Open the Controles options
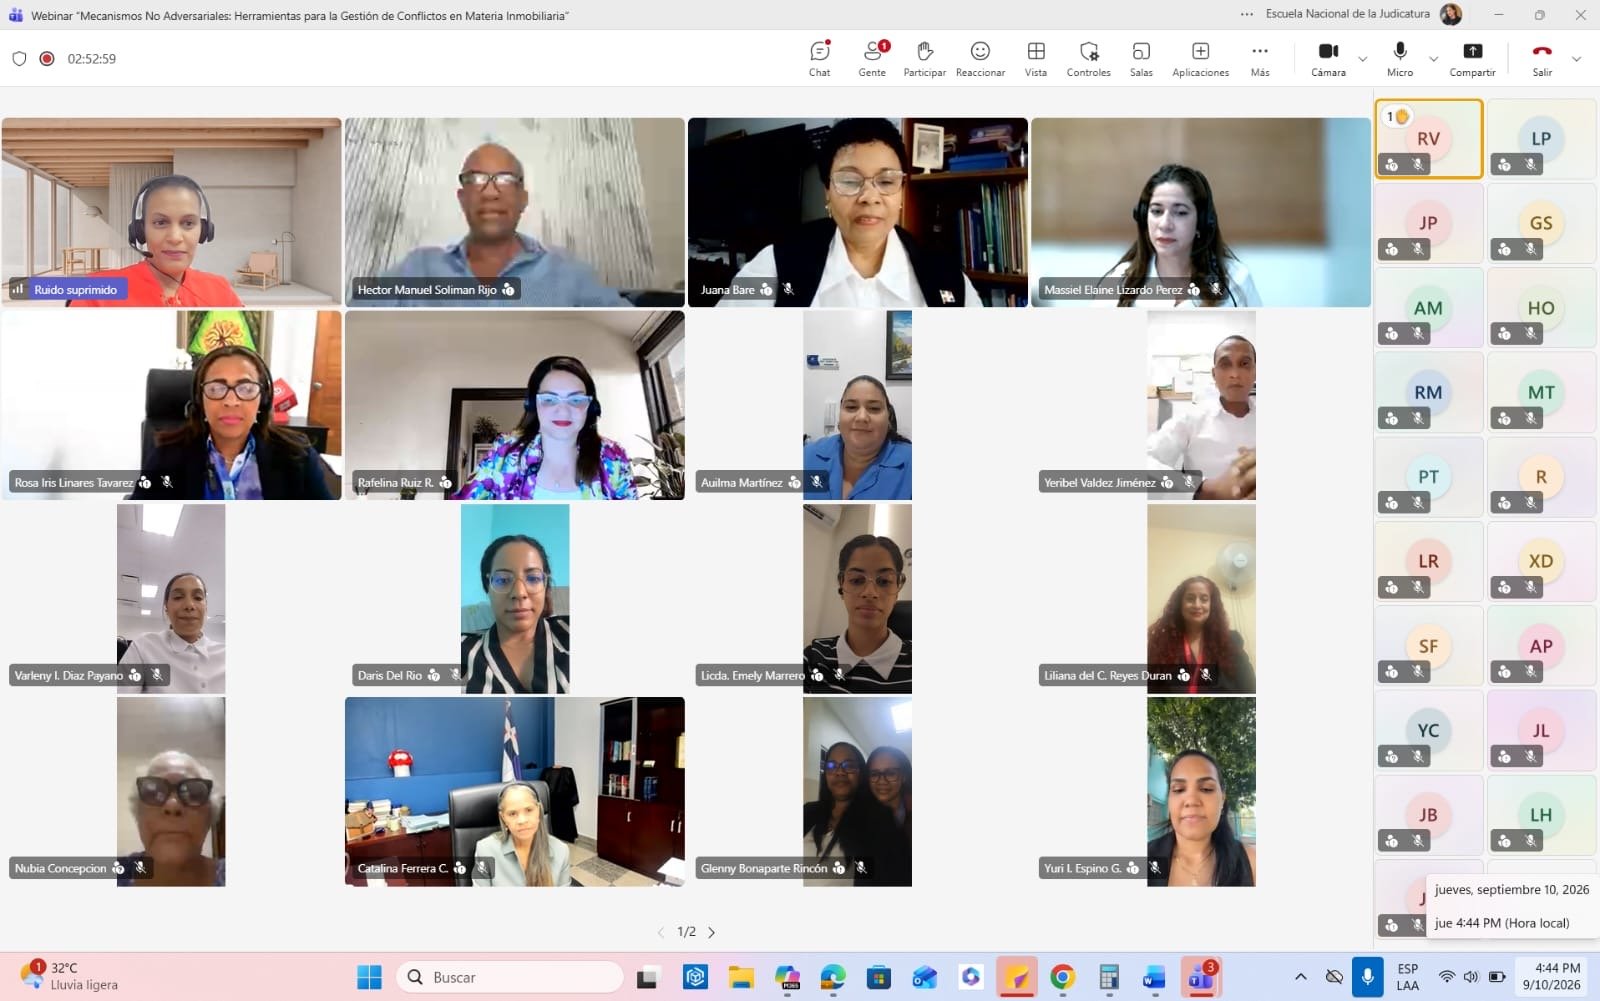The height and width of the screenshot is (1001, 1600). point(1088,59)
